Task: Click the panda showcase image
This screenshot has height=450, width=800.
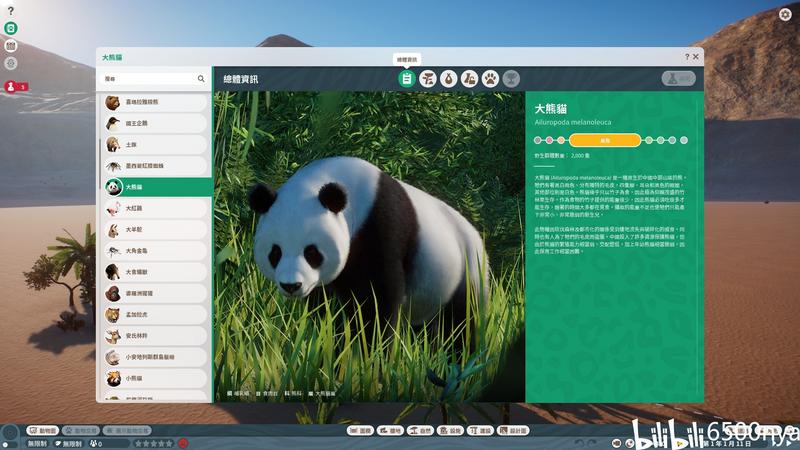Action: click(369, 246)
